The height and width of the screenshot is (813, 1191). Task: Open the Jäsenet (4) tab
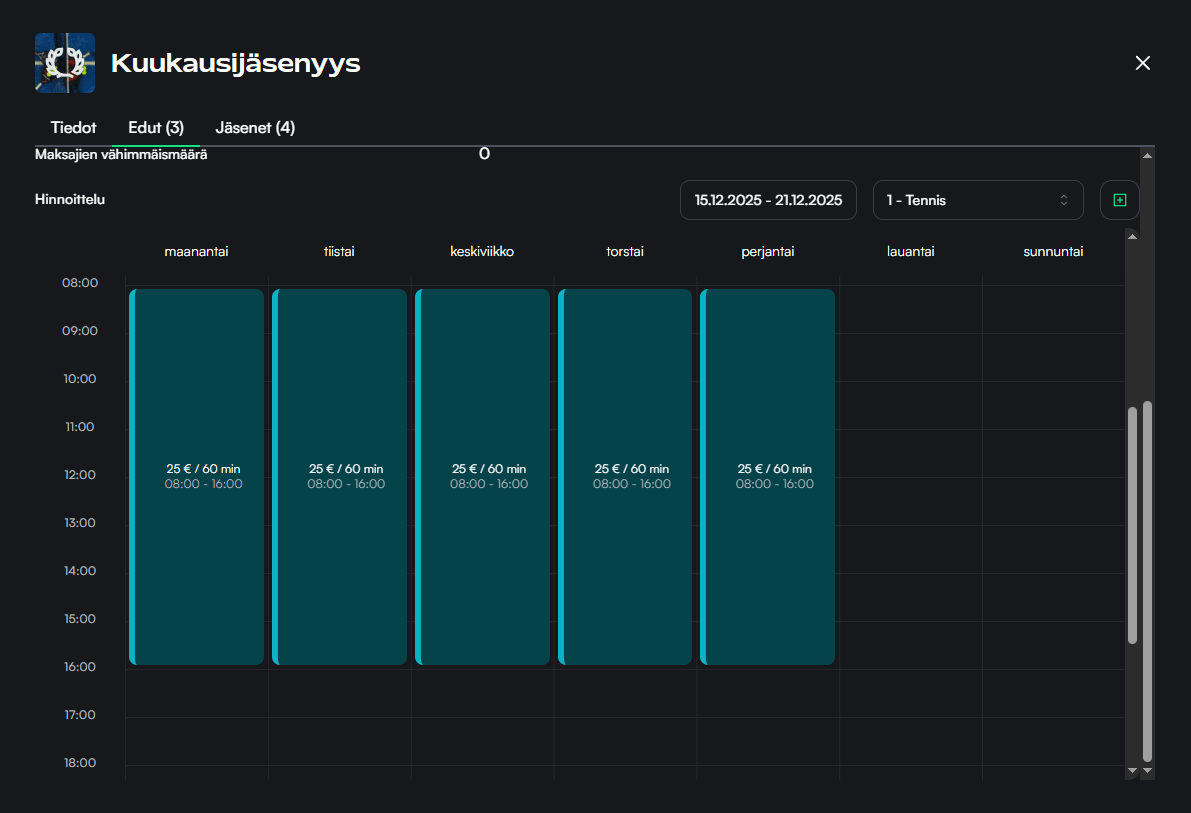(255, 128)
